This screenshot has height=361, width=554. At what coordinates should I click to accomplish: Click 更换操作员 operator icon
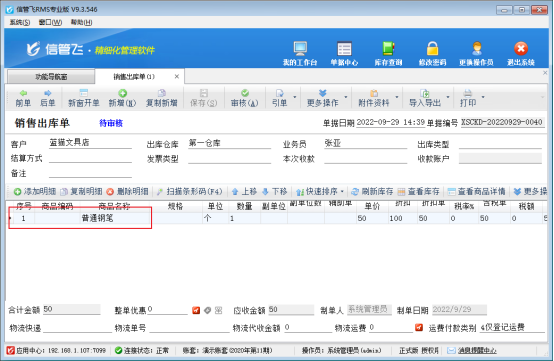(x=477, y=49)
